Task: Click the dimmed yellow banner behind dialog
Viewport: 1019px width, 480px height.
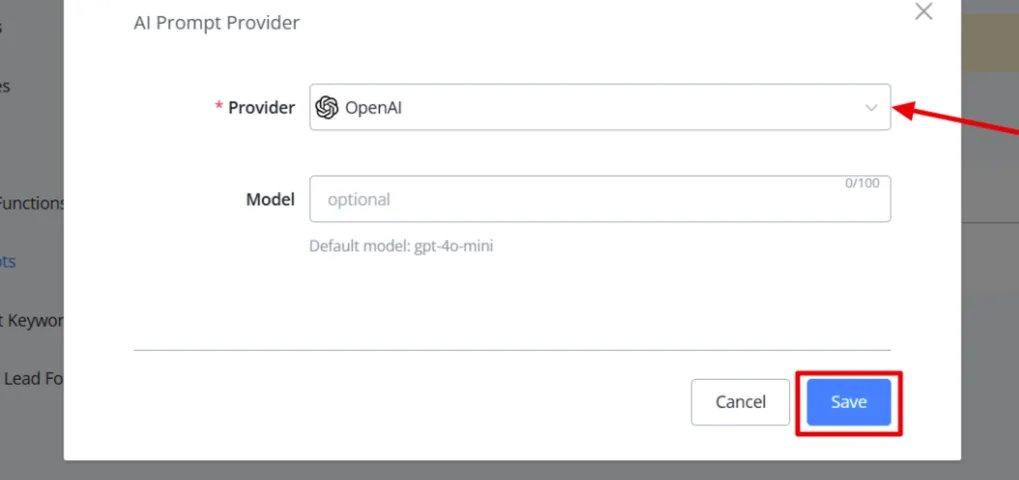Action: pyautogui.click(x=989, y=43)
